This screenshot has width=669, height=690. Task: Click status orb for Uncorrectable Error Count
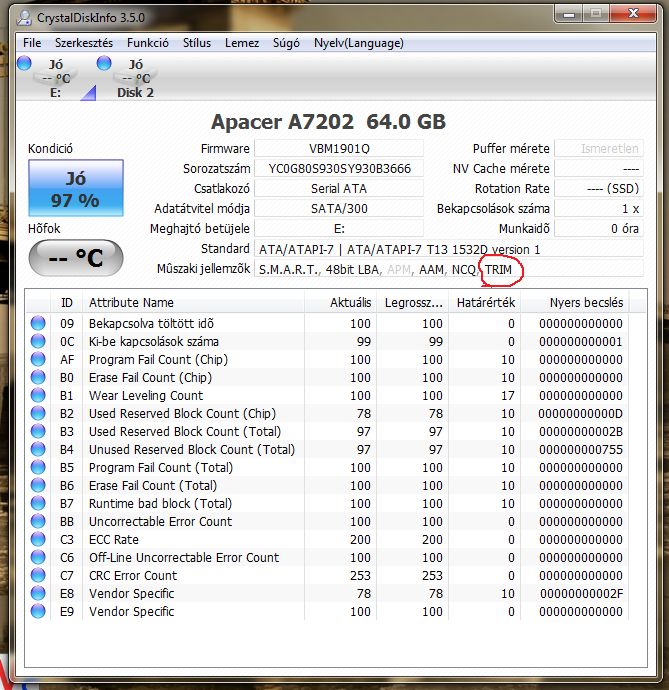[38, 521]
